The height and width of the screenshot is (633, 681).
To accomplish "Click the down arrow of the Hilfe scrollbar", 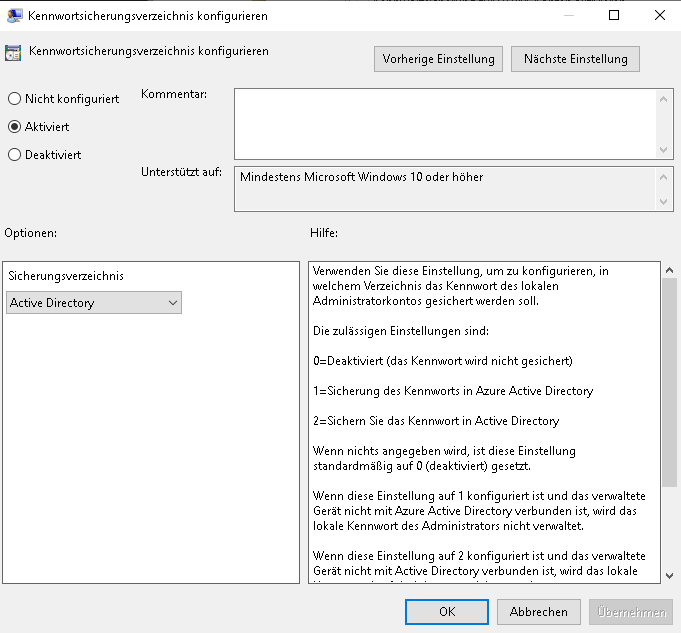I will tap(669, 575).
